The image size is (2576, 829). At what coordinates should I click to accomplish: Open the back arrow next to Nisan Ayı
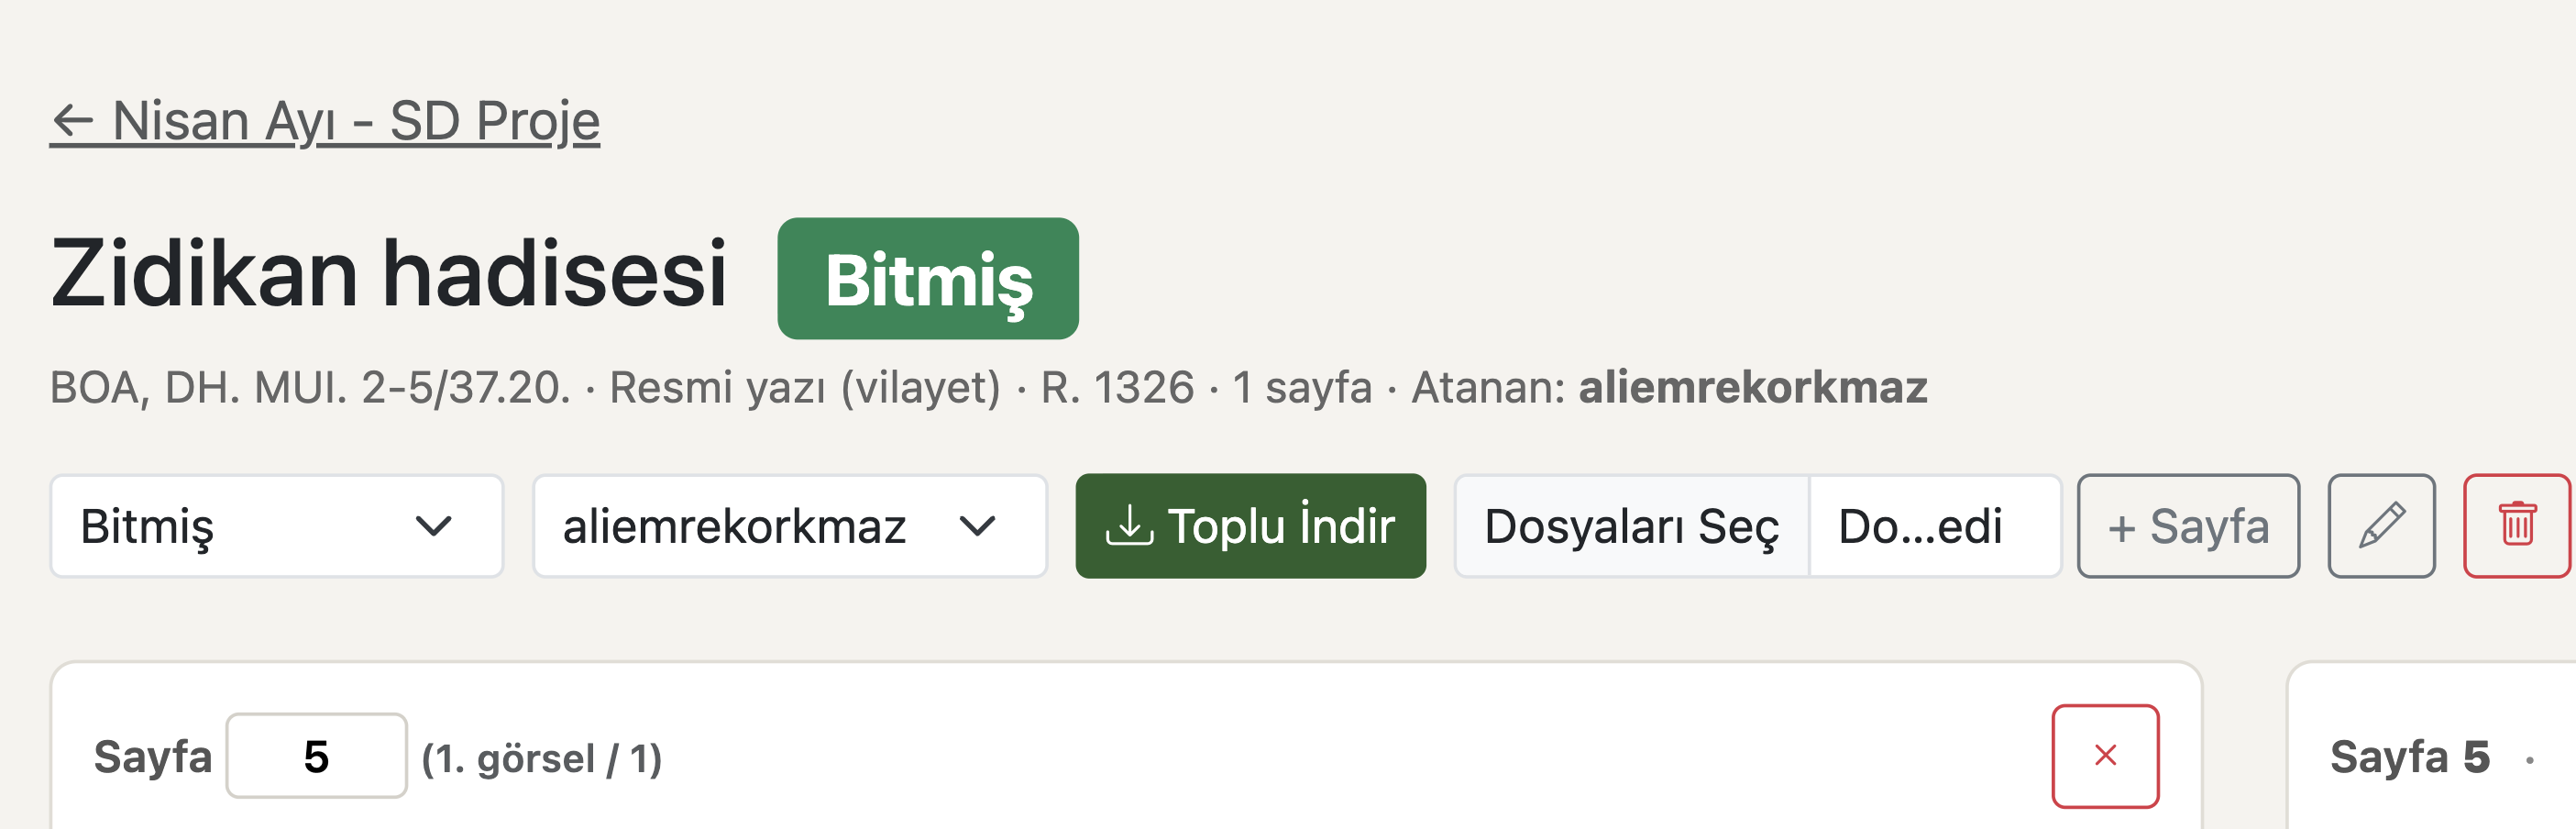pyautogui.click(x=74, y=119)
